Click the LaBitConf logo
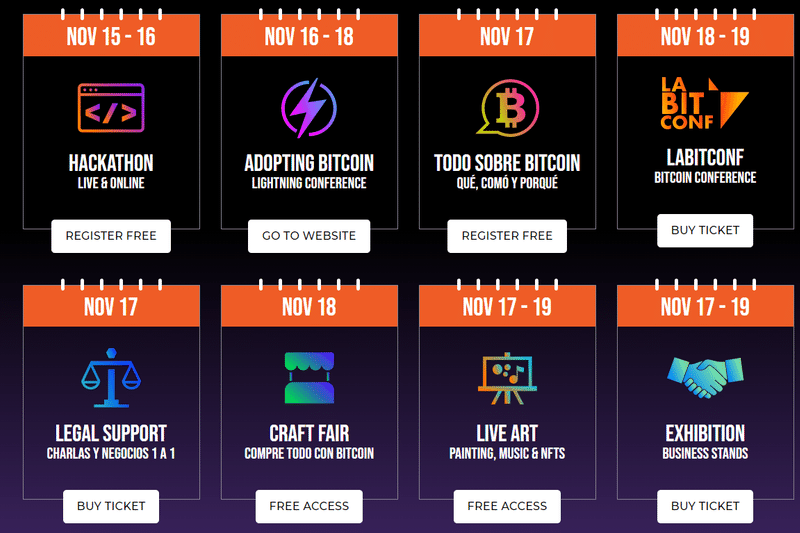 [705, 104]
